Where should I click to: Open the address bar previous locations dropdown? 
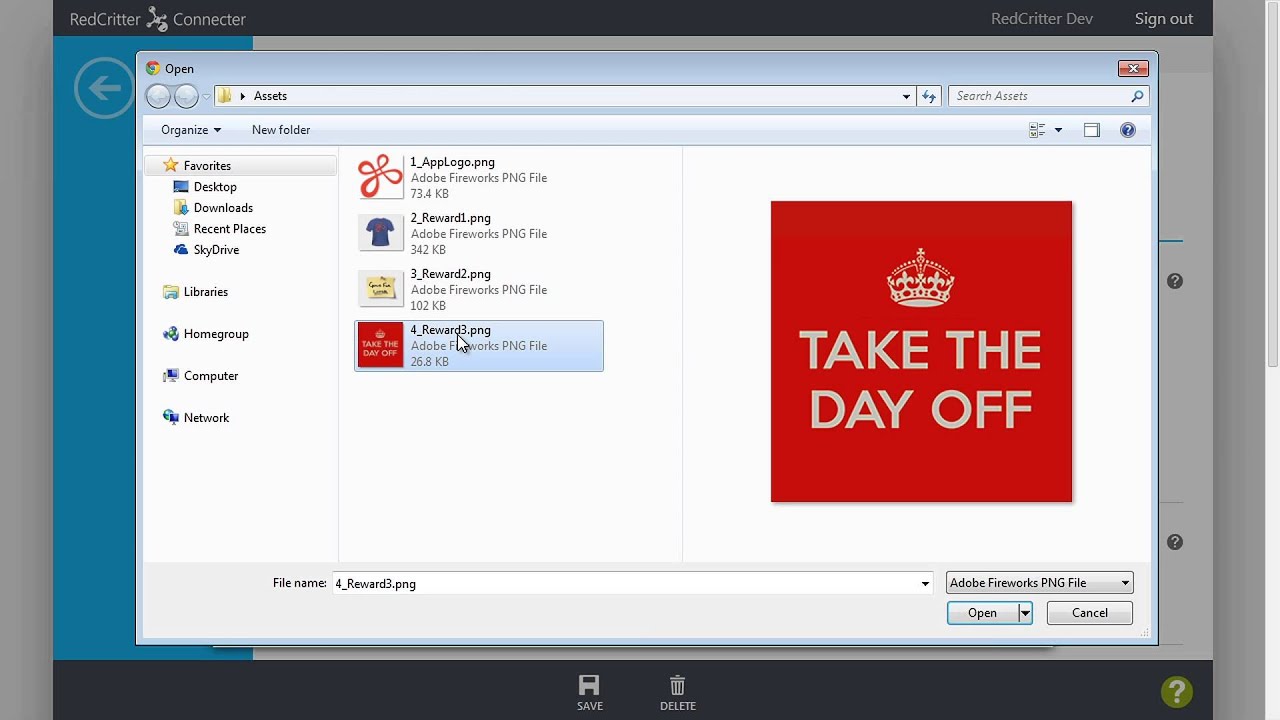(x=906, y=96)
